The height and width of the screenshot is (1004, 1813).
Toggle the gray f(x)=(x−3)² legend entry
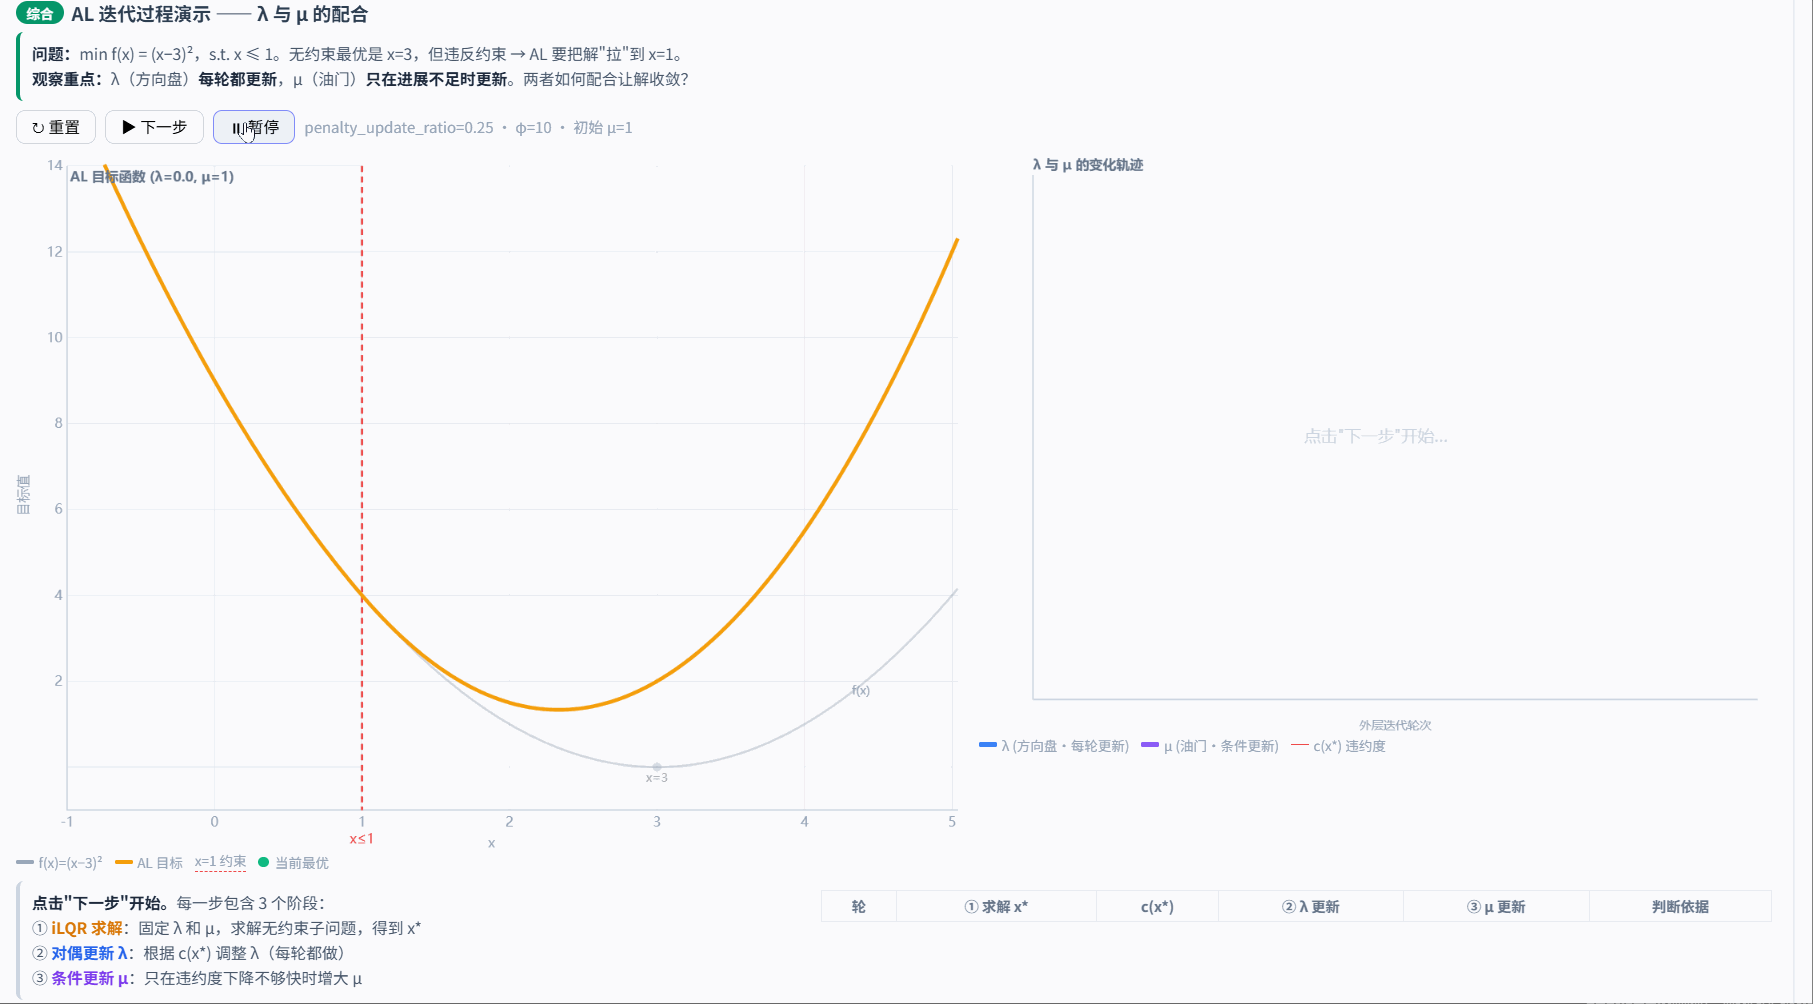pyautogui.click(x=60, y=863)
